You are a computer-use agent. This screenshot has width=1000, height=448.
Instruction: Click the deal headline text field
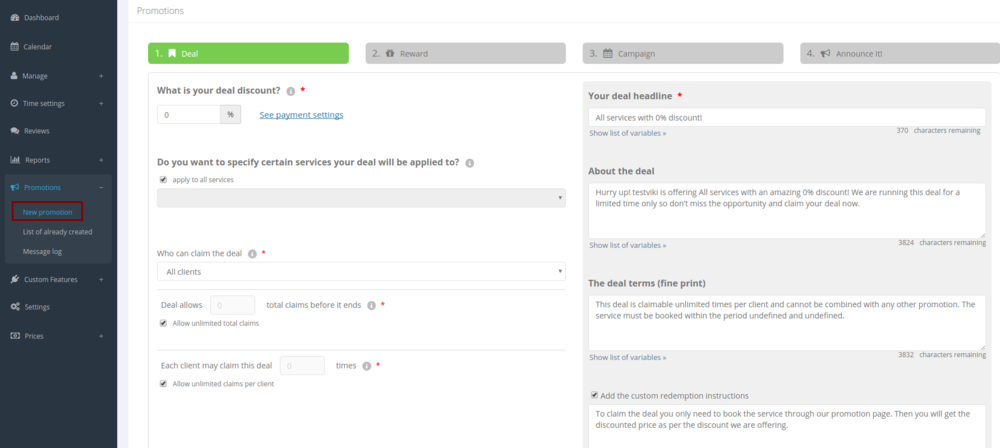pos(786,117)
